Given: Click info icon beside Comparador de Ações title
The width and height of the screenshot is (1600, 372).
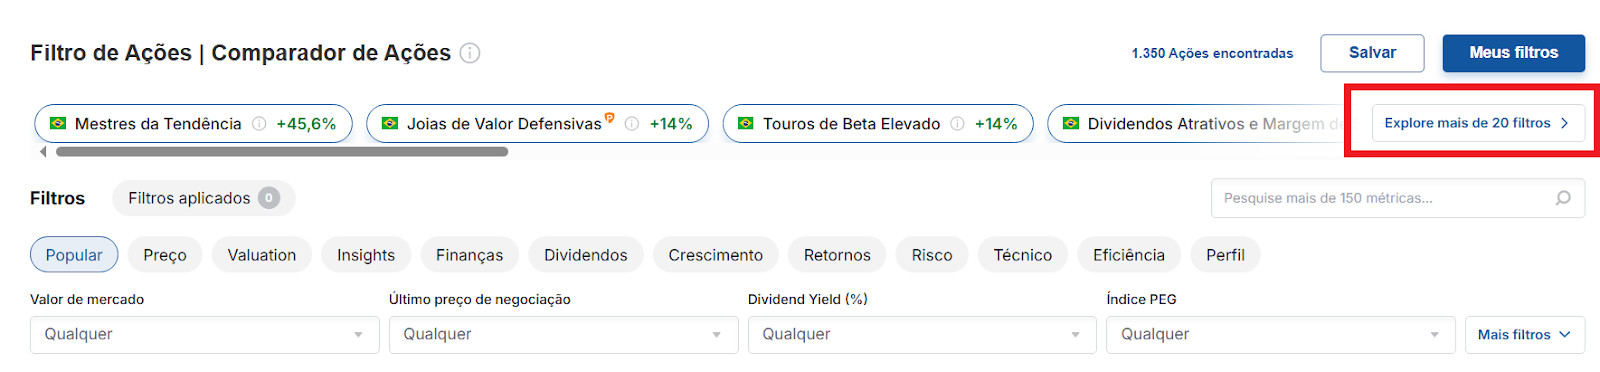Looking at the screenshot, I should coord(470,53).
